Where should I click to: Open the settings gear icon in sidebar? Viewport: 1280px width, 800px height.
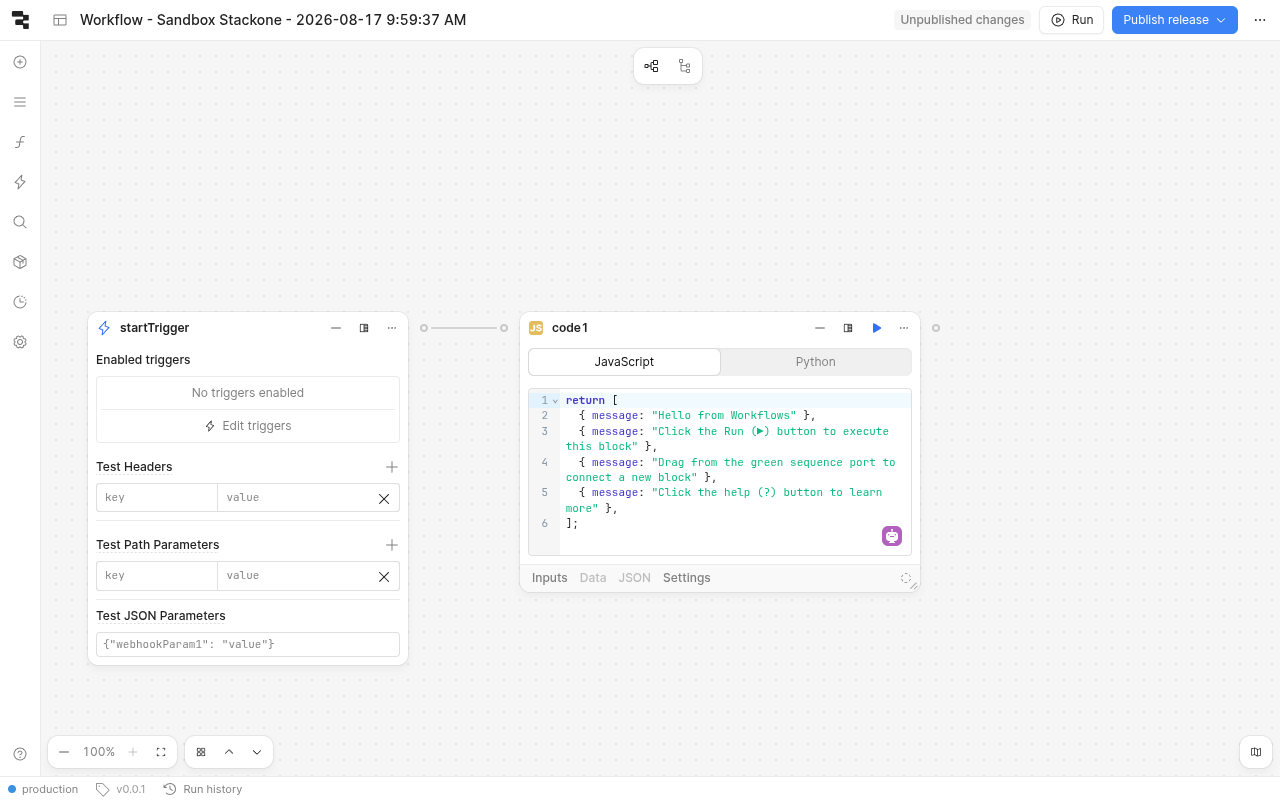tap(20, 342)
